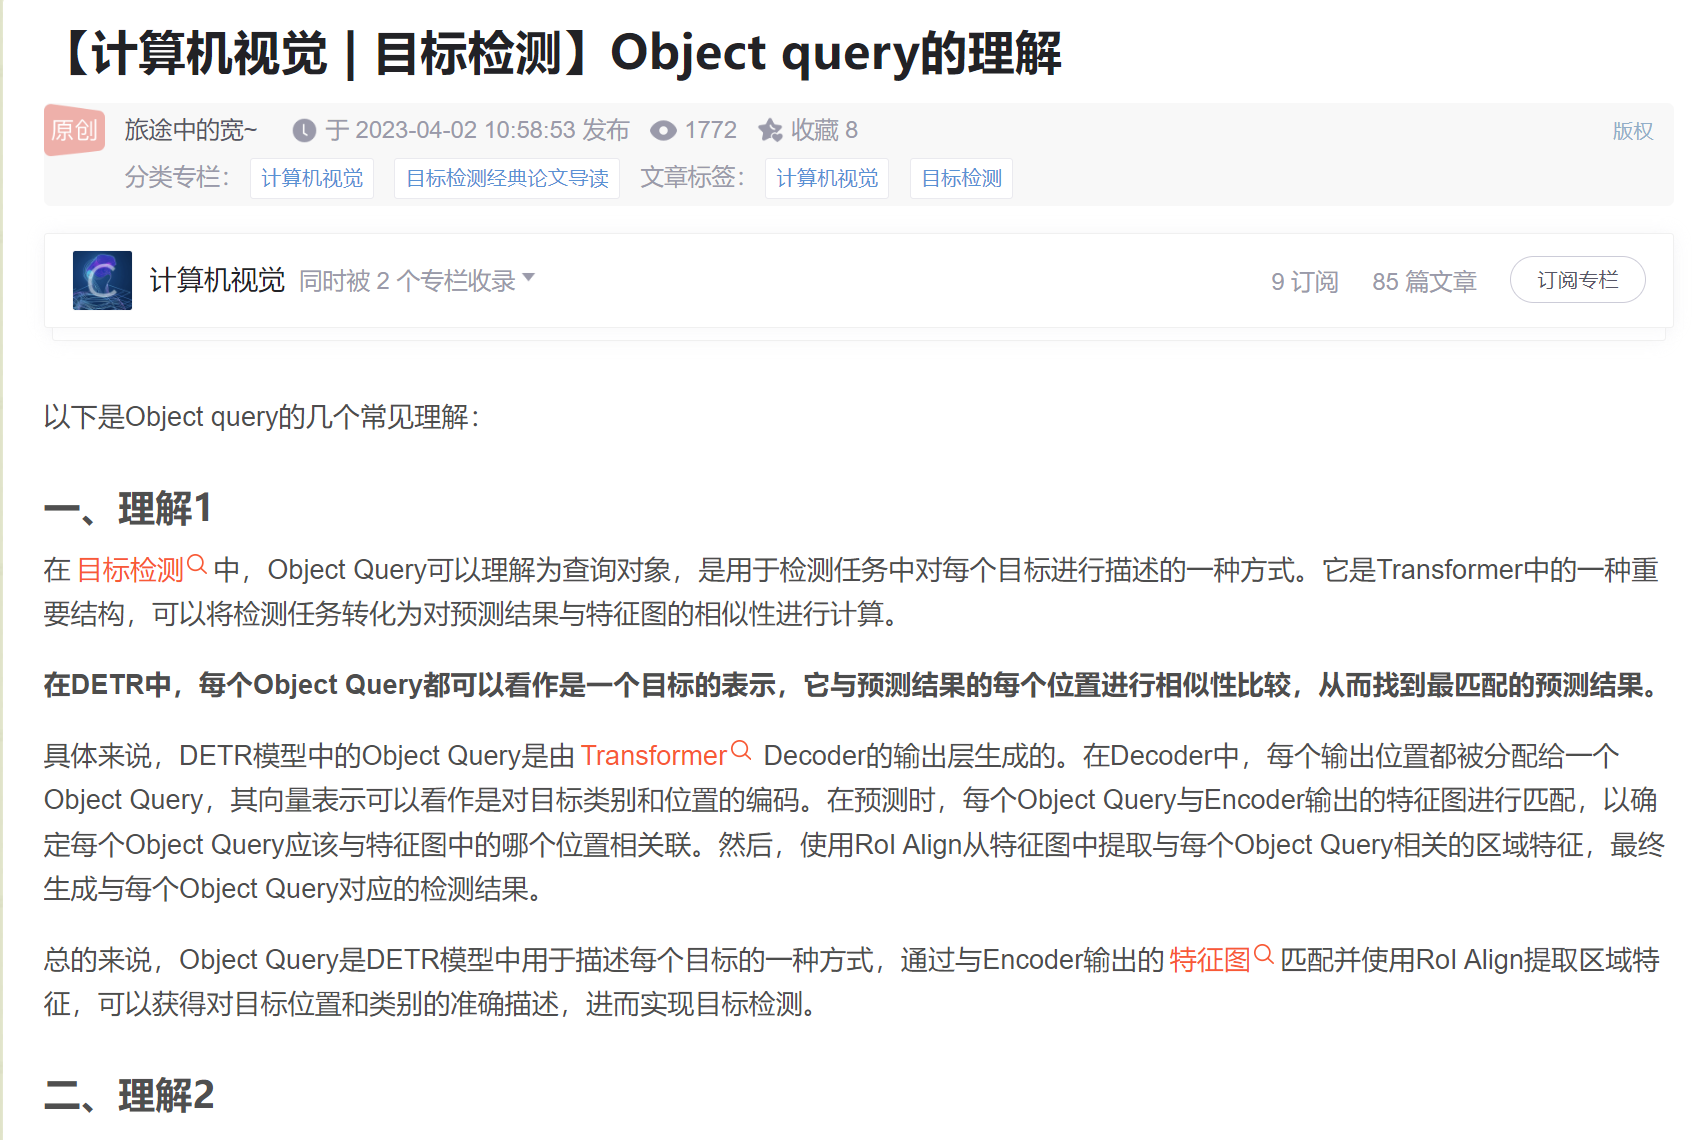Click the 一、理解1 heading
This screenshot has width=1707, height=1140.
(128, 508)
